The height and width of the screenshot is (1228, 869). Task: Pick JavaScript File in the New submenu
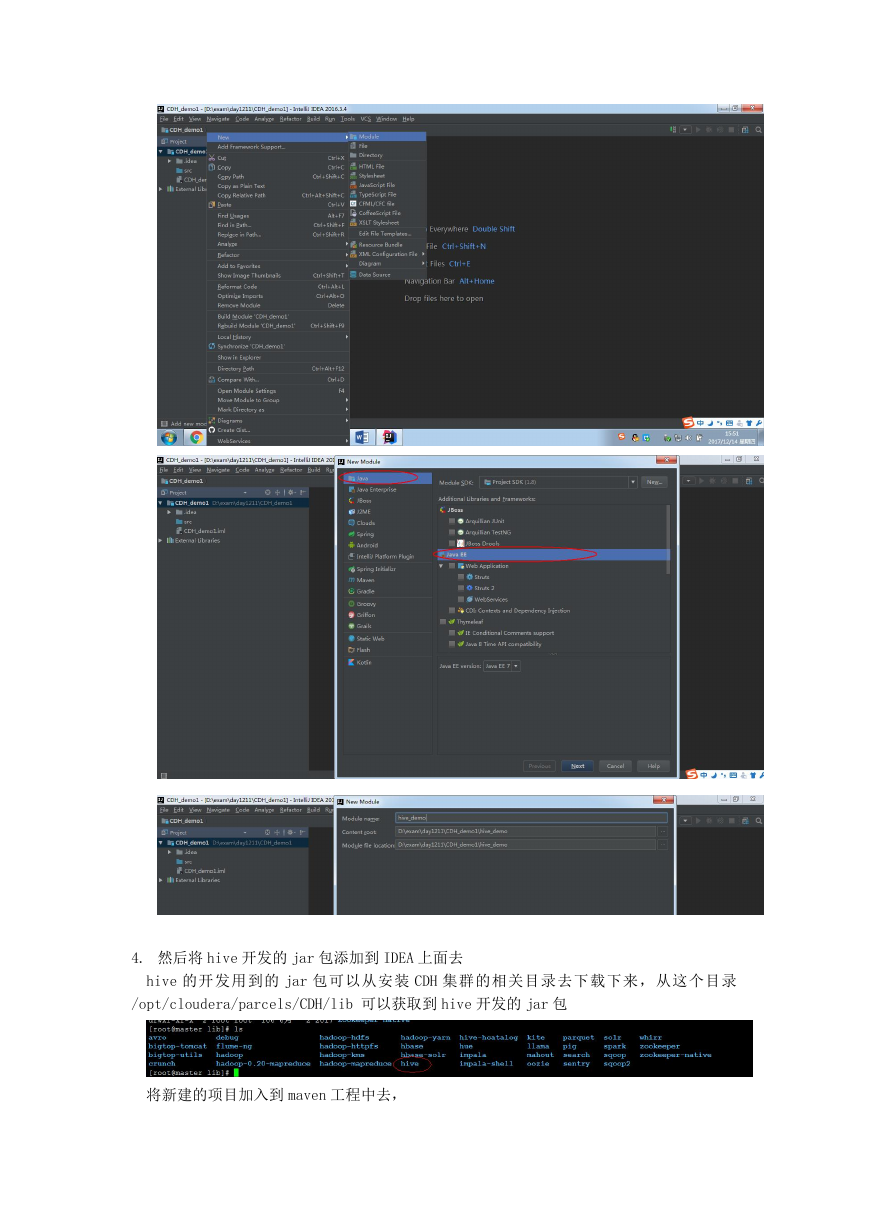point(387,185)
